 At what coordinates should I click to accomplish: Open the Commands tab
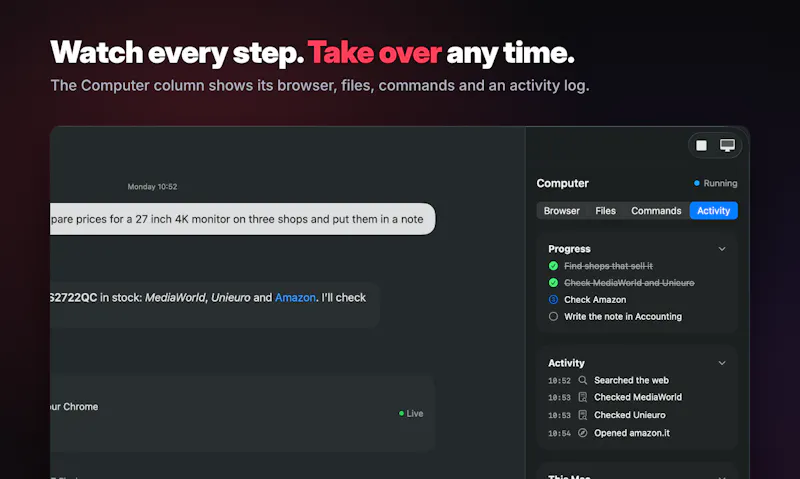(x=656, y=211)
